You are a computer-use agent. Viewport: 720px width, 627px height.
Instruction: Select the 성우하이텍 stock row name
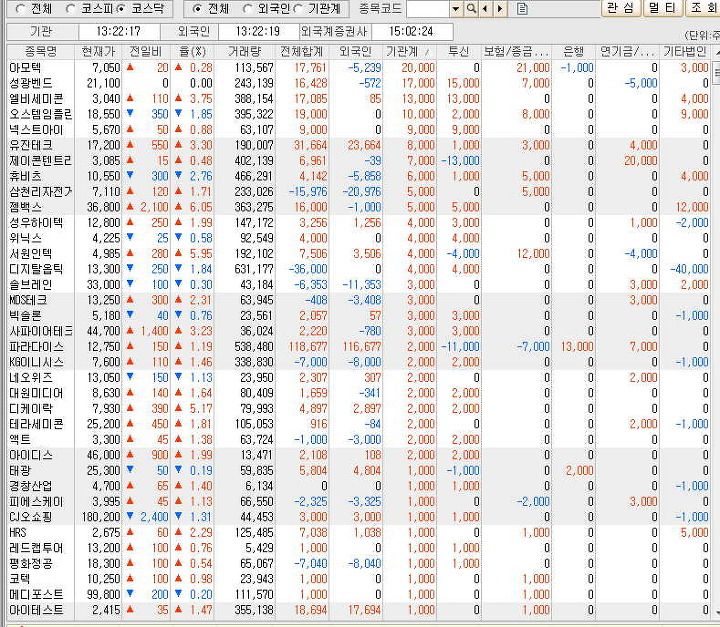pos(36,223)
